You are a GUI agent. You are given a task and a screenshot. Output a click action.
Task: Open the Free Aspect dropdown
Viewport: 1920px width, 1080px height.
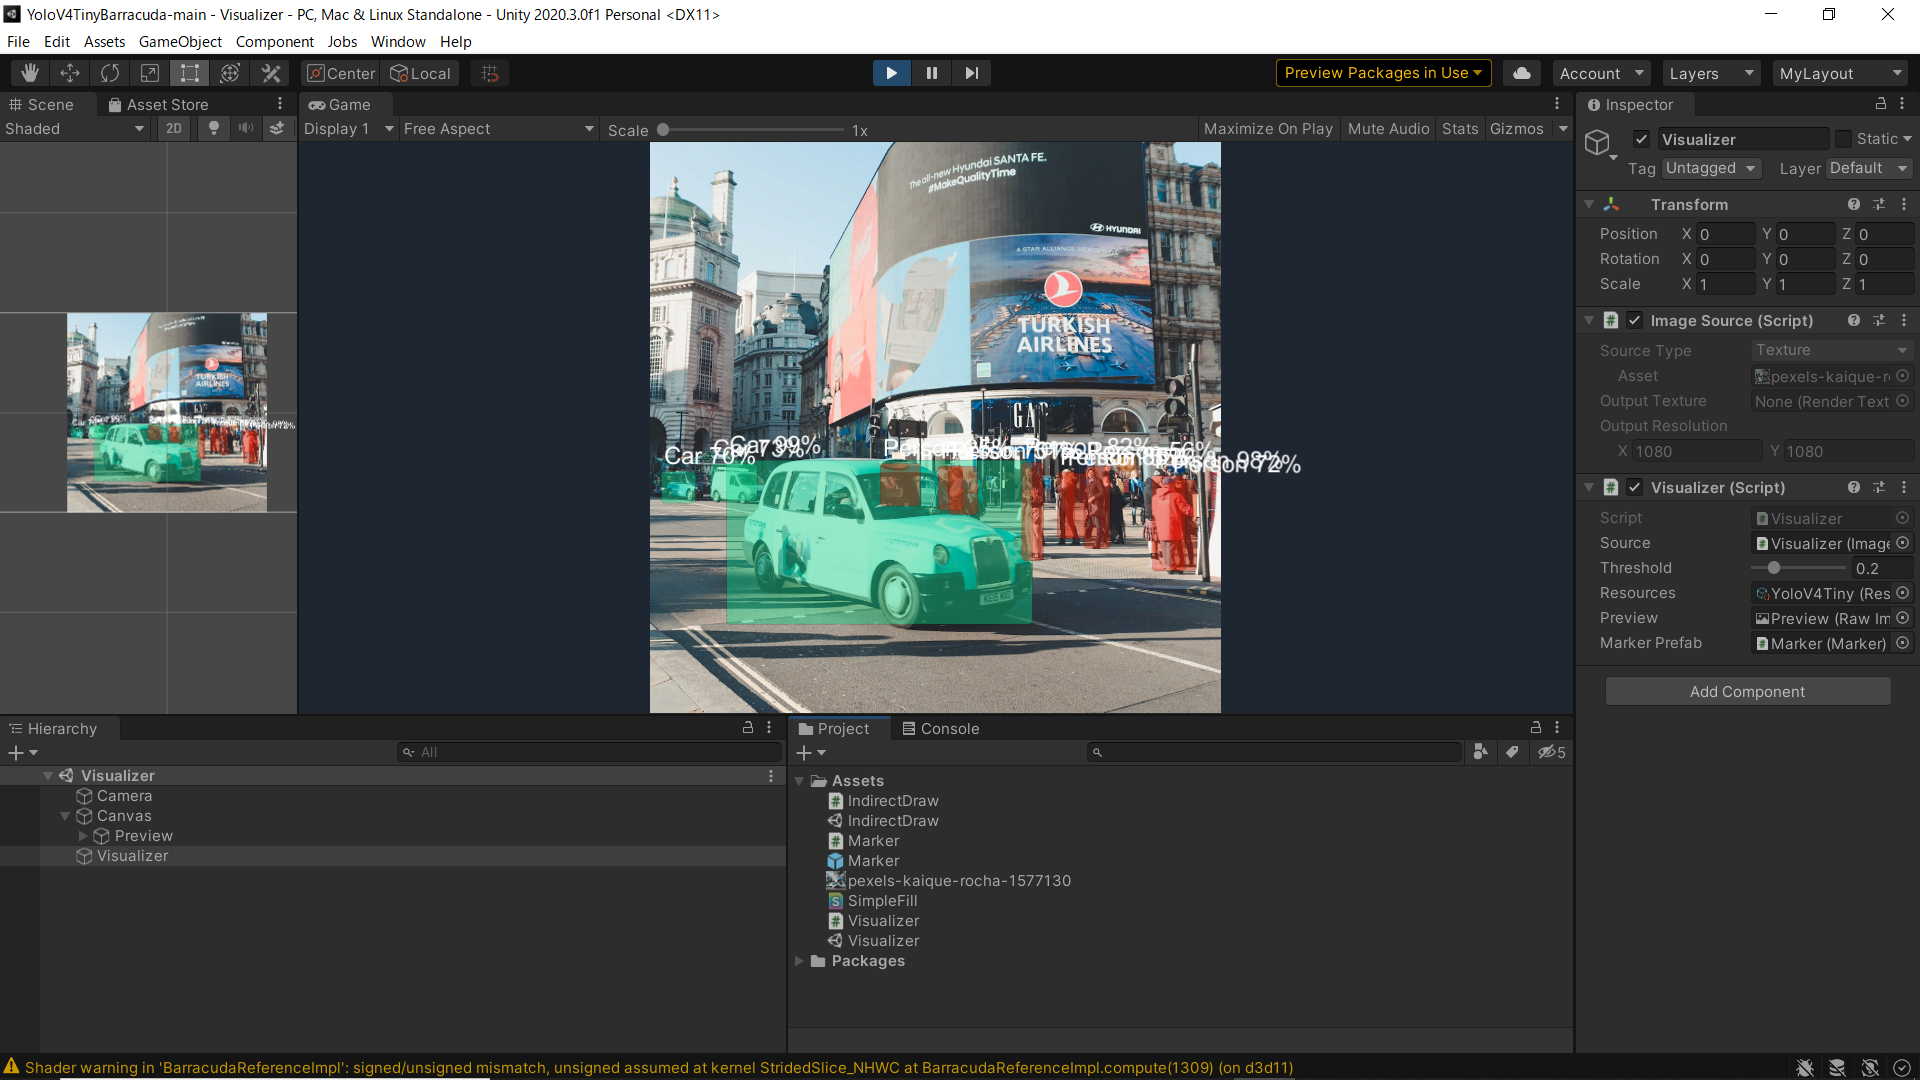point(497,129)
